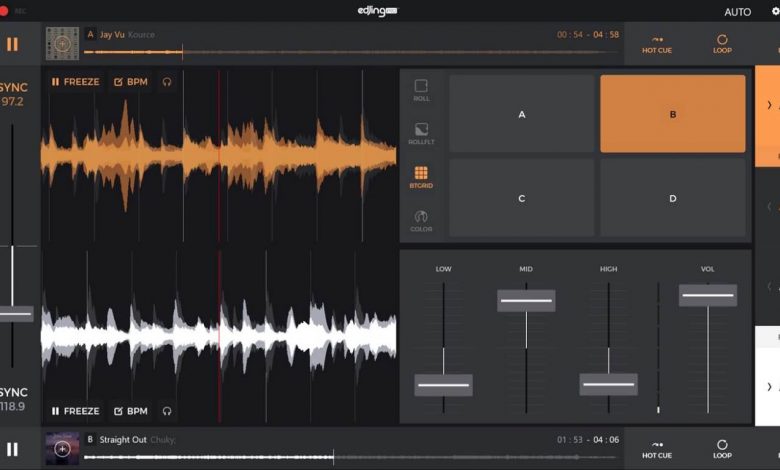Toggle headphone cue on bottom deck
Screen dimensions: 780x470
pos(167,411)
